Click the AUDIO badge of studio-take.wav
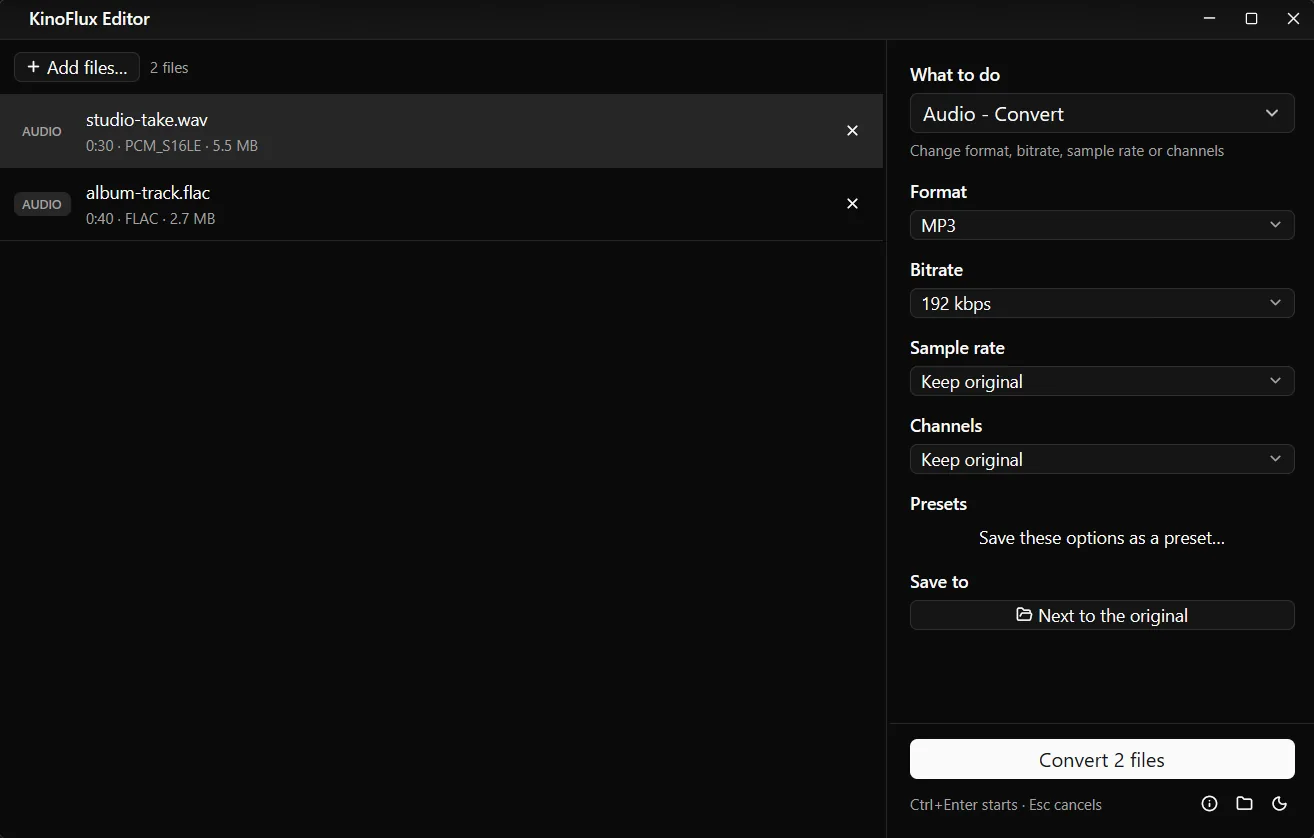The image size is (1314, 838). tap(42, 131)
